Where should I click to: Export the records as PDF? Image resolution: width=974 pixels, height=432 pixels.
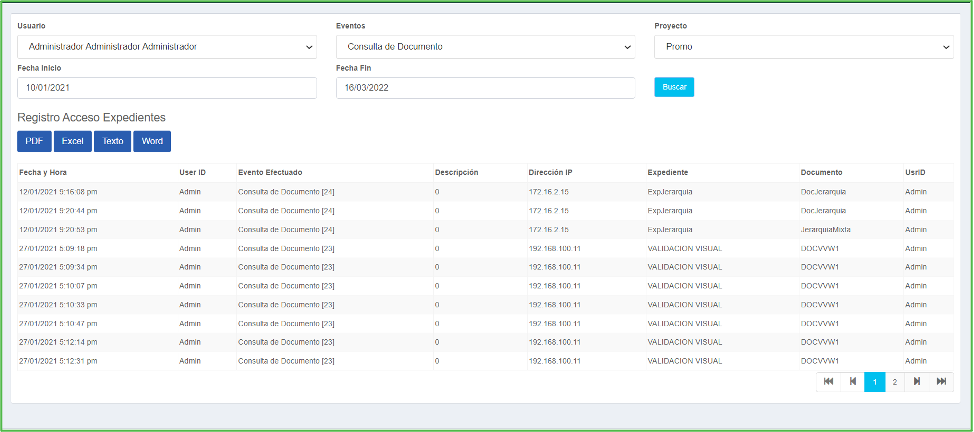tap(34, 141)
